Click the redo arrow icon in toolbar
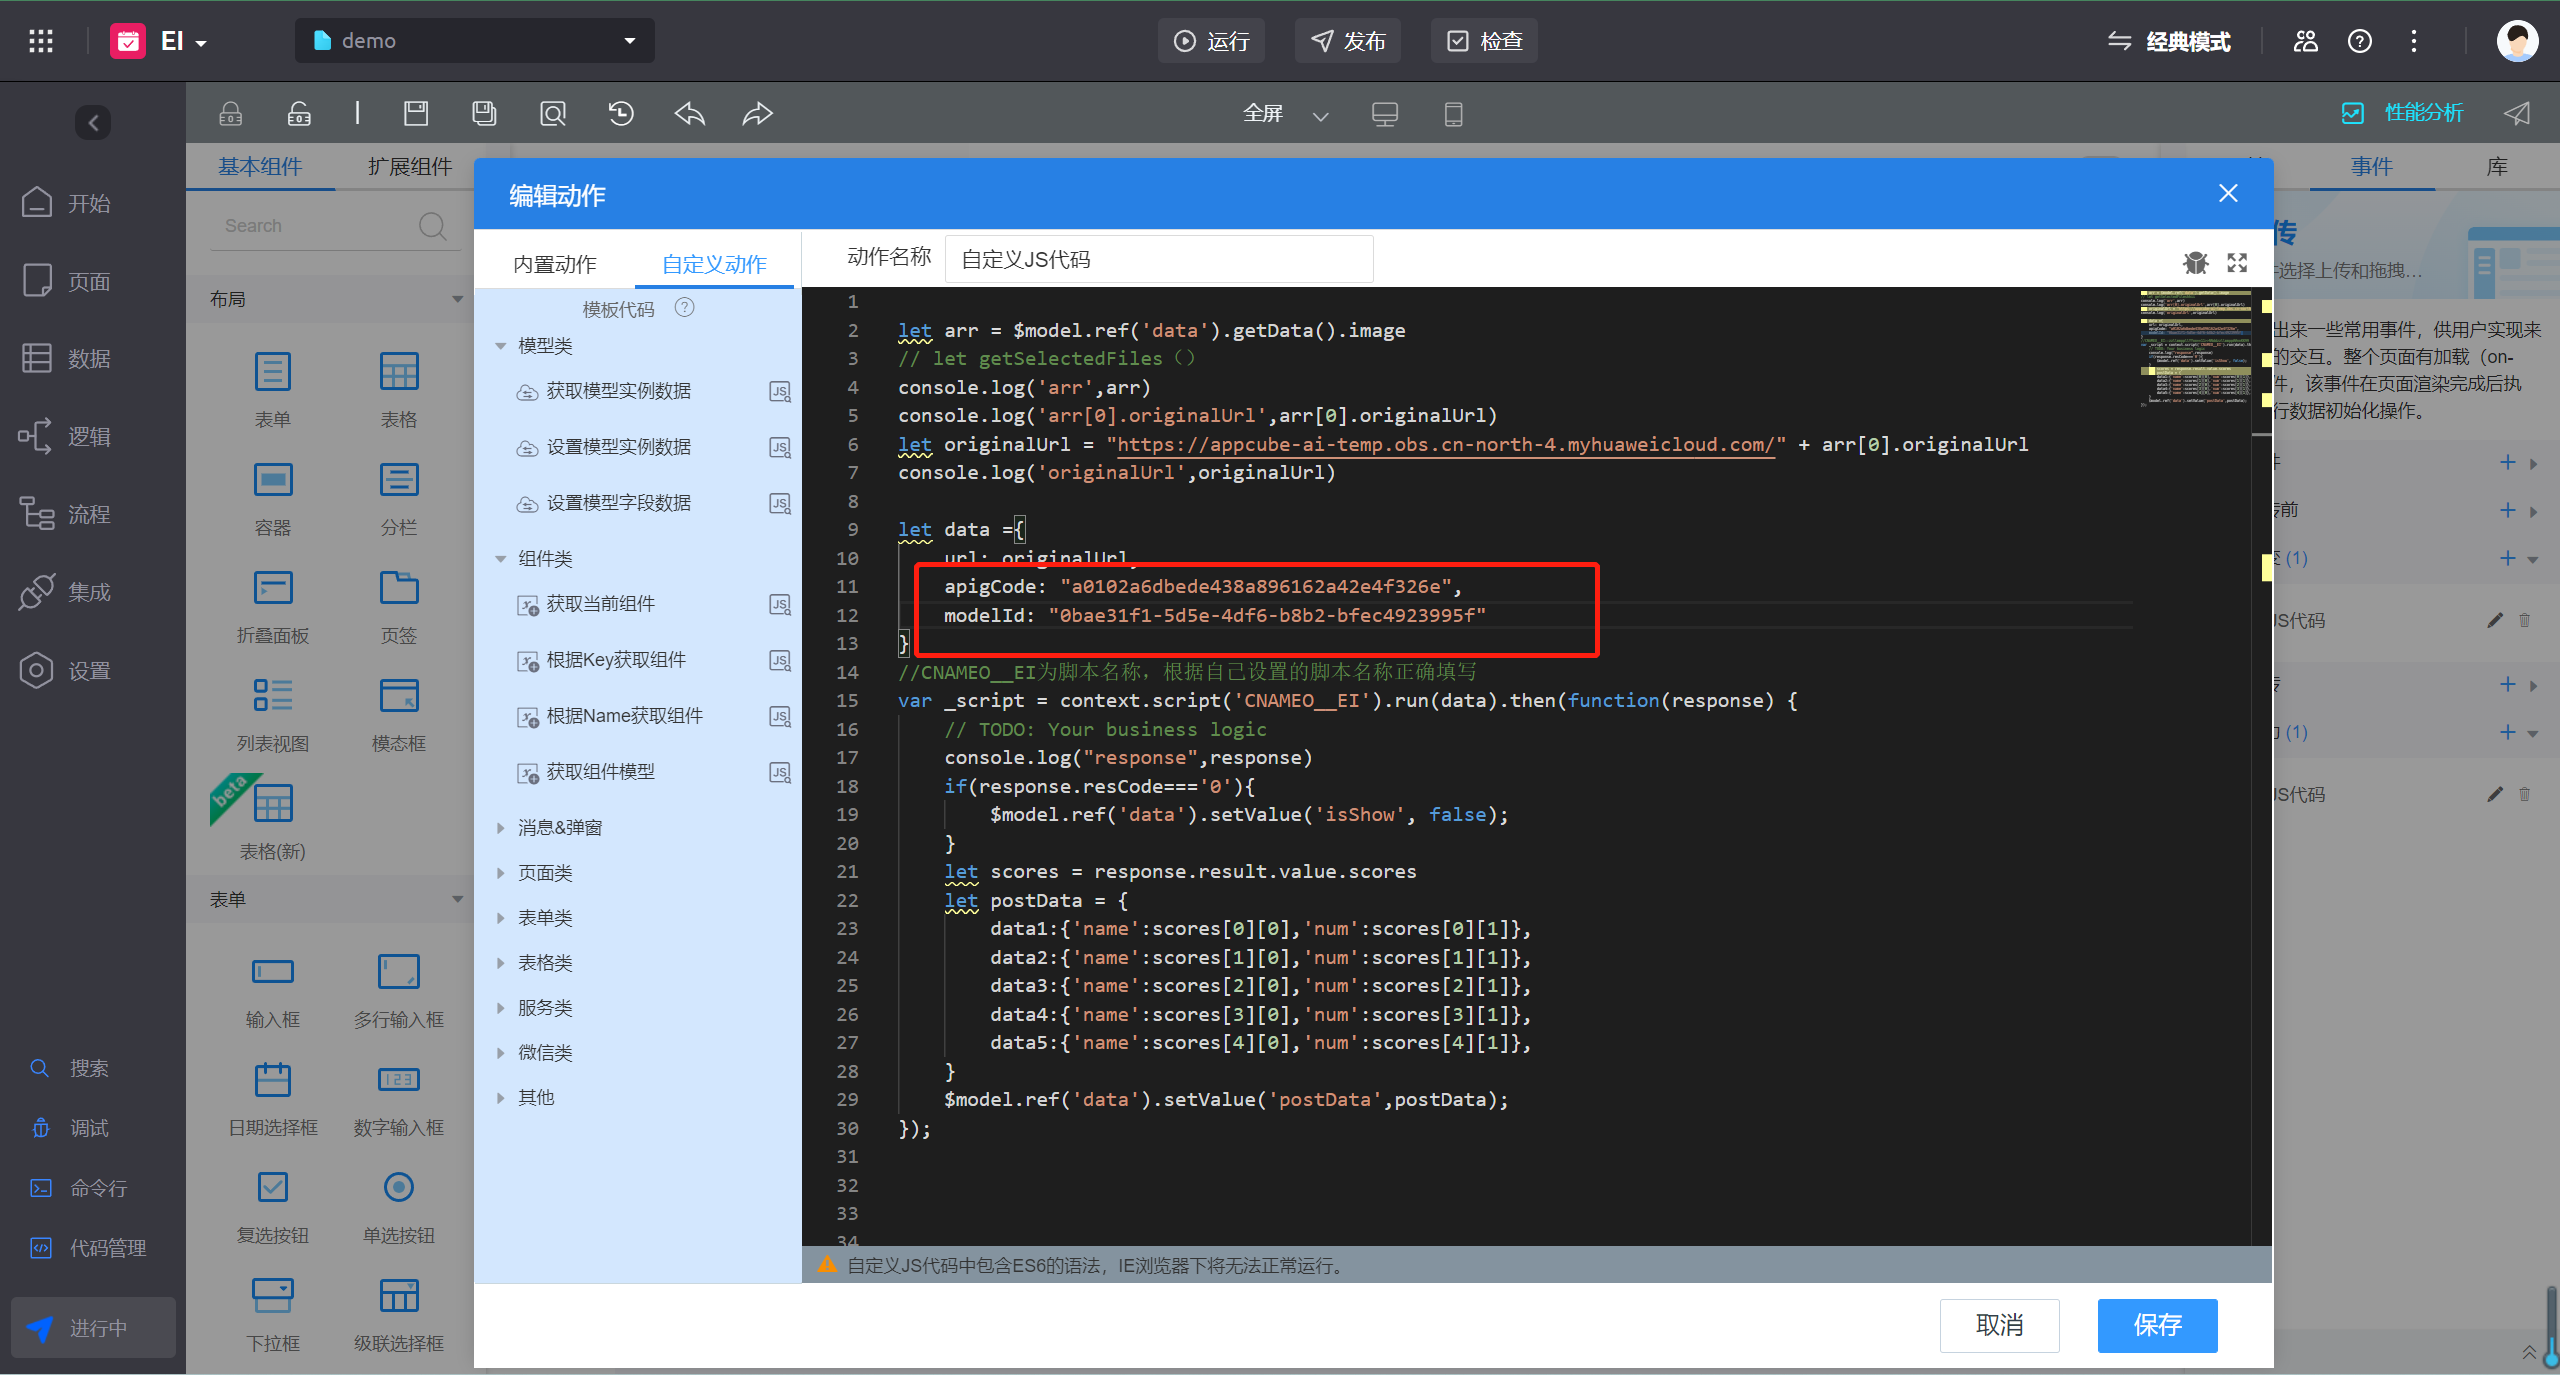 (757, 113)
